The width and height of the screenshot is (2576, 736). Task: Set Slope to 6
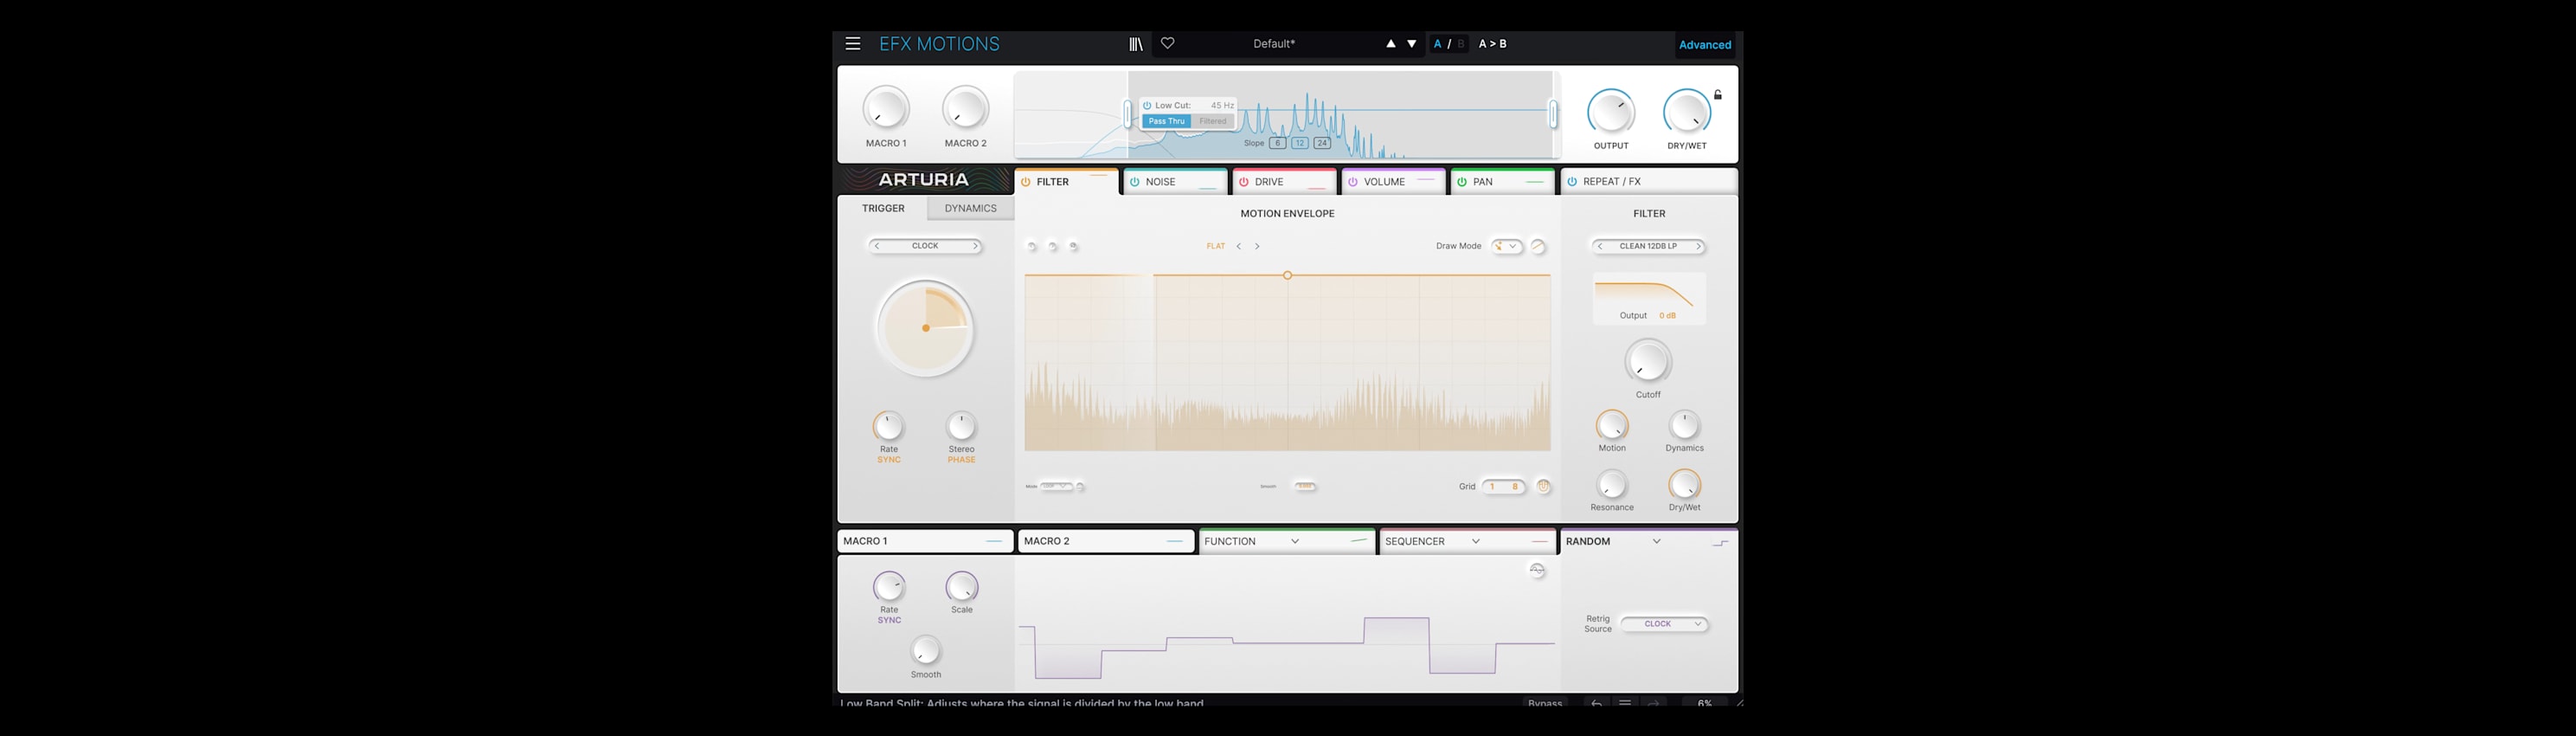(1277, 143)
